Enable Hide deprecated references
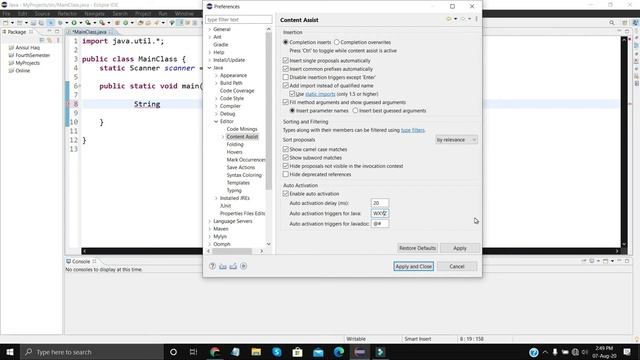The height and width of the screenshot is (360, 640). pyautogui.click(x=286, y=174)
